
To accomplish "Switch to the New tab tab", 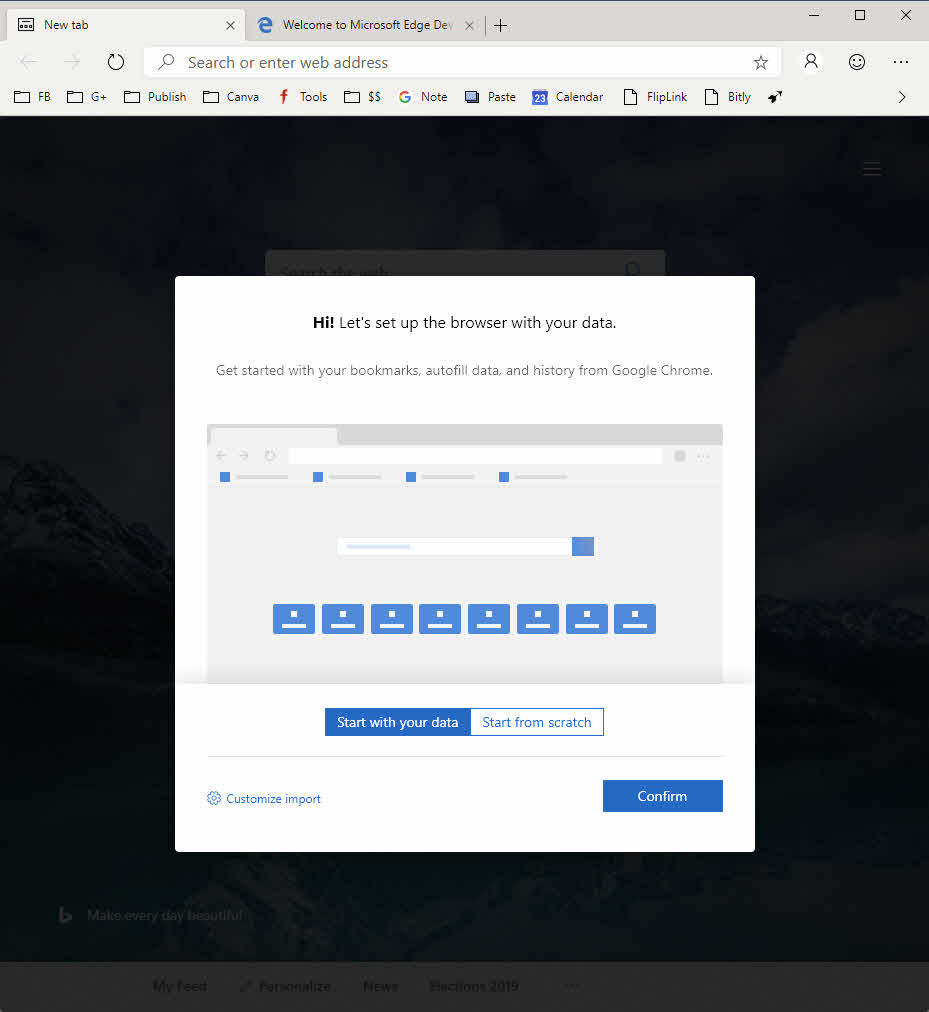I will coord(126,25).
